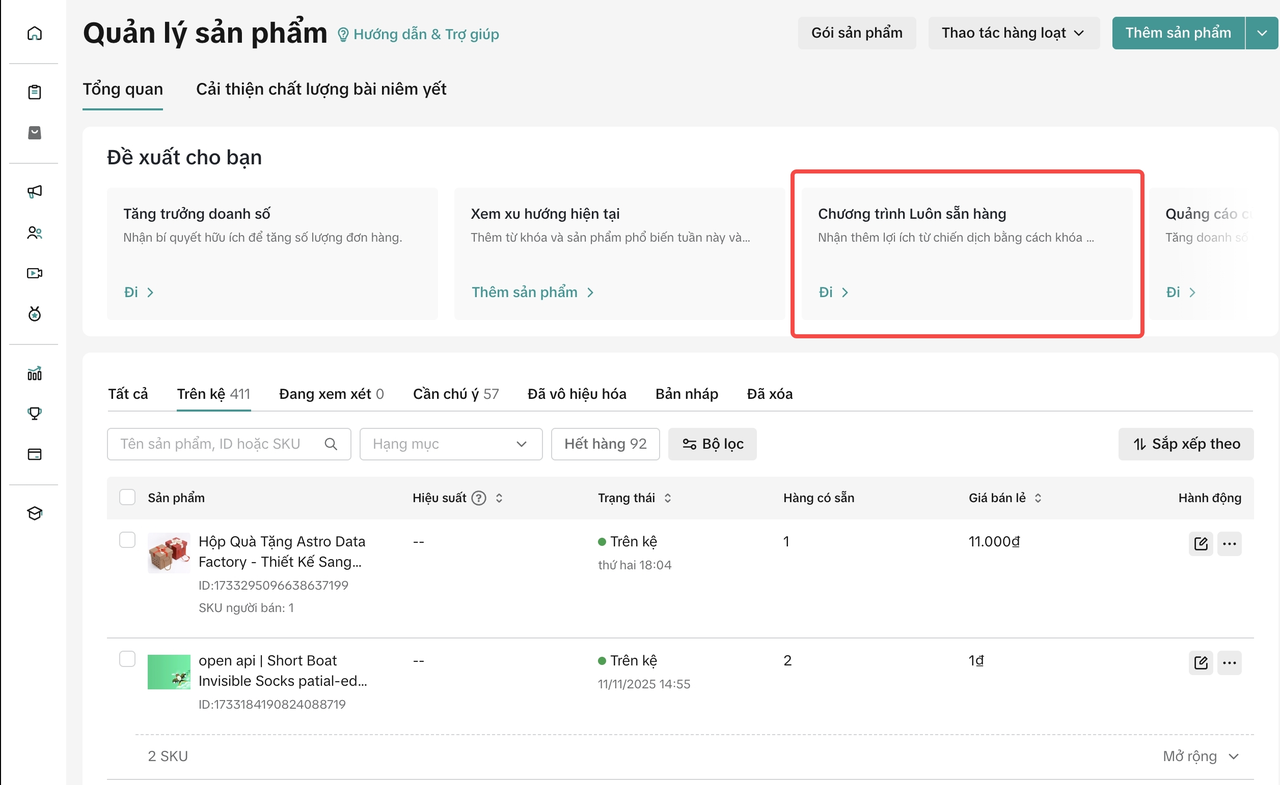Image resolution: width=1280 pixels, height=785 pixels.
Task: Click the clipboard orders icon in the sidebar
Action: point(34,92)
